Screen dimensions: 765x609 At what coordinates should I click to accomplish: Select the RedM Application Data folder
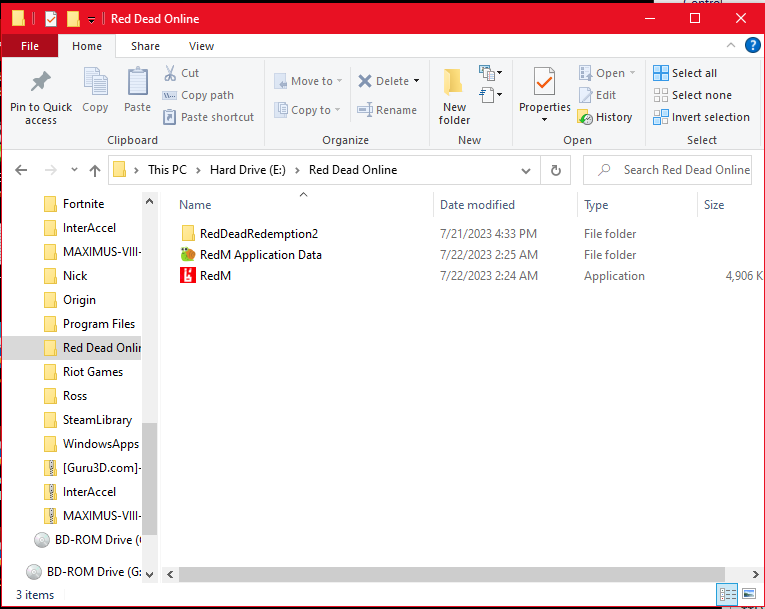tap(261, 255)
